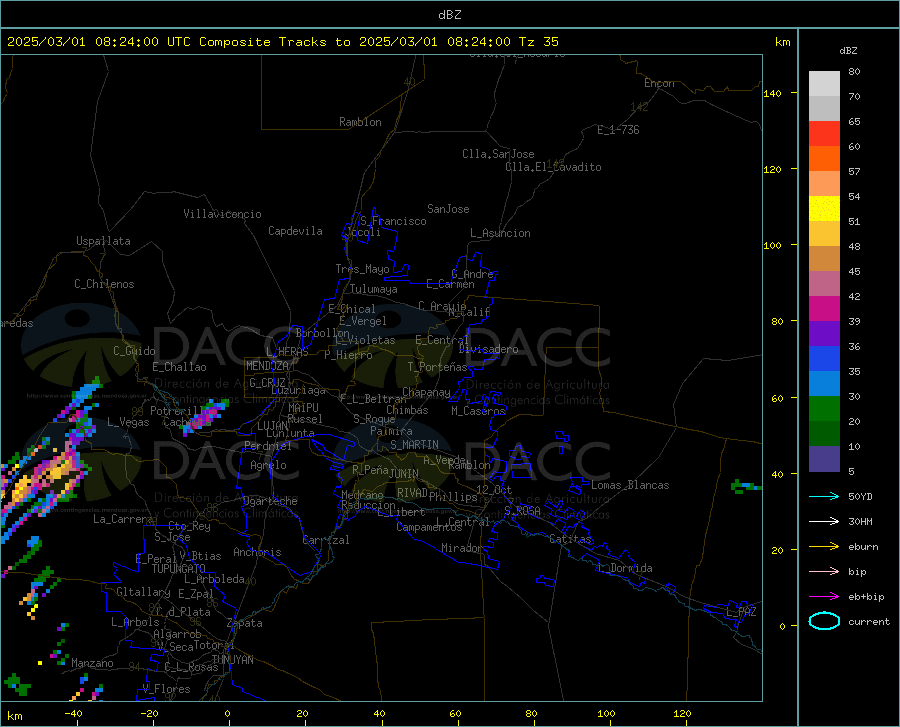Image resolution: width=900 pixels, height=727 pixels.
Task: Click the 'L_Vegas' map label
Action: coord(128,422)
